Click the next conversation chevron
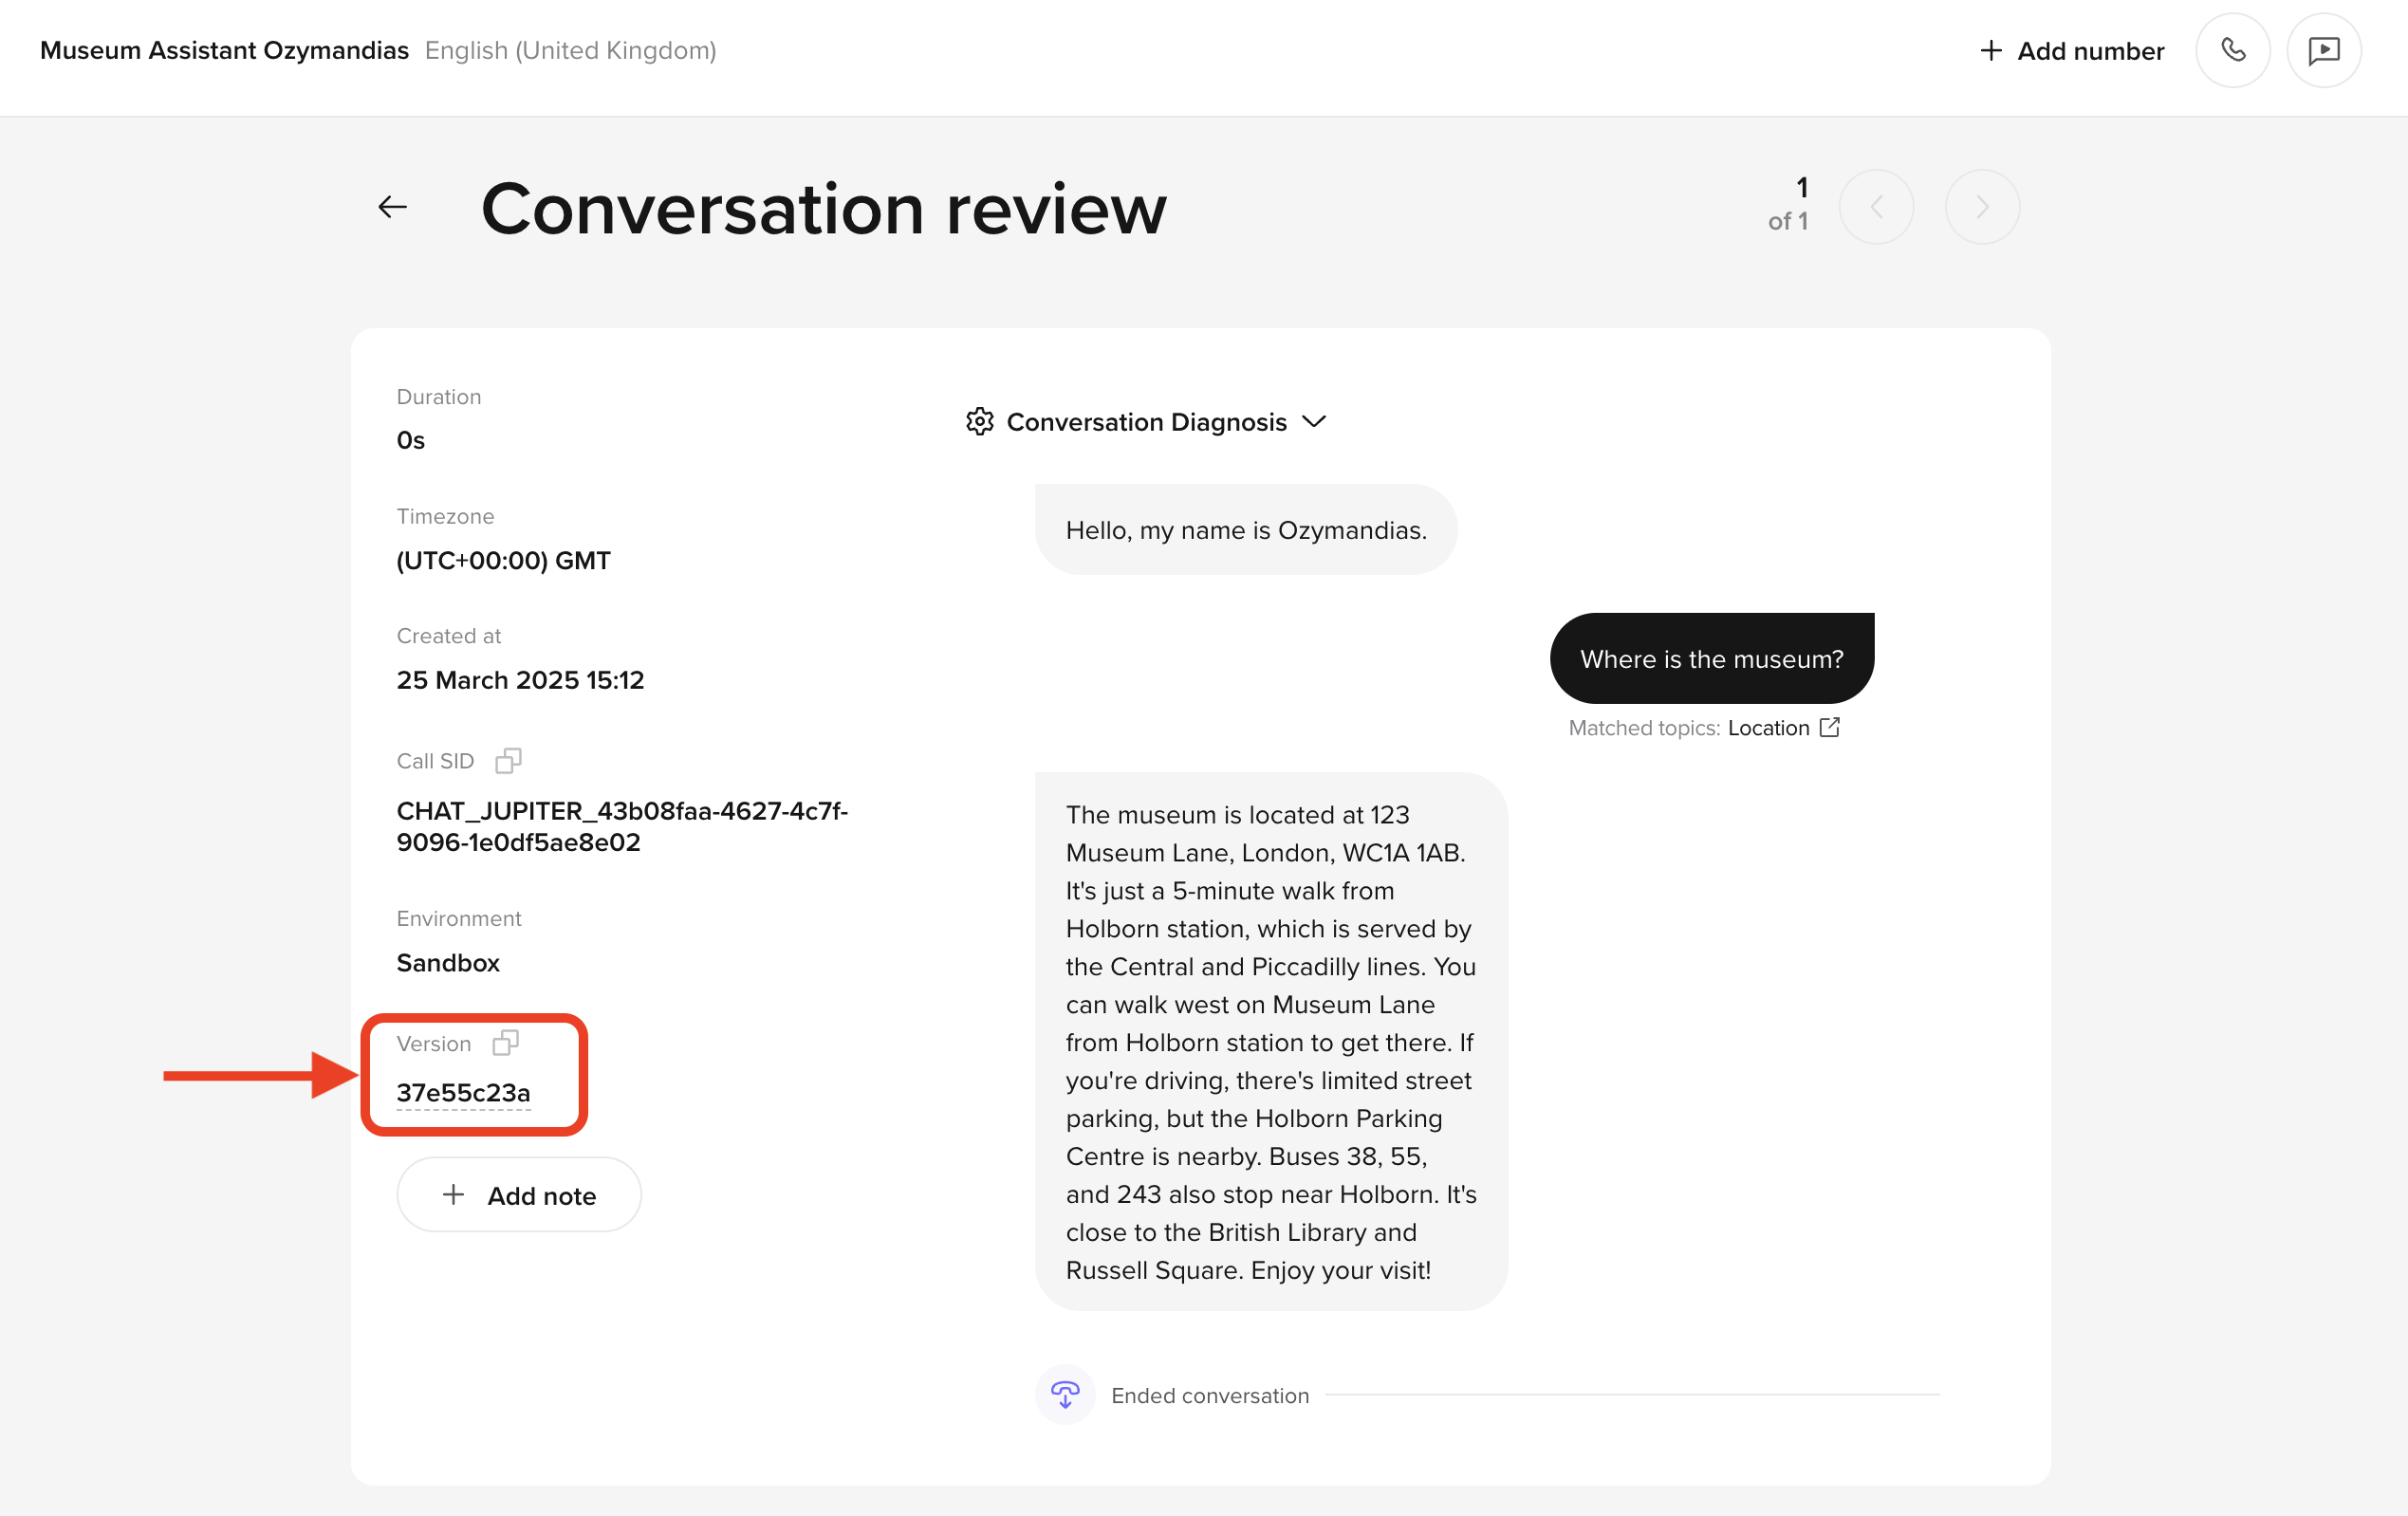This screenshot has width=2408, height=1516. pyautogui.click(x=1982, y=205)
